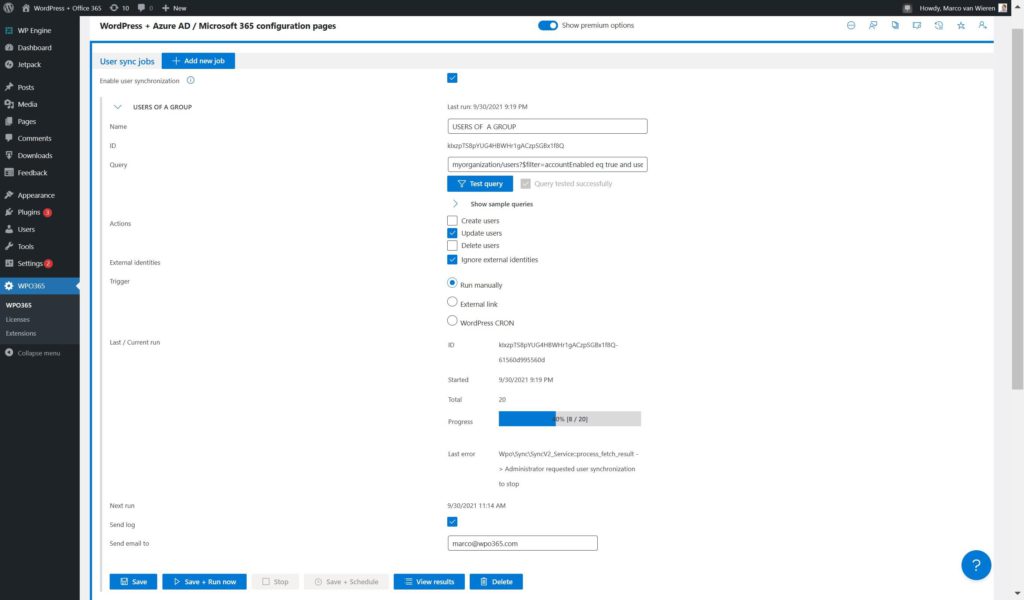Click the sync progress bar
Image resolution: width=1024 pixels, height=600 pixels.
pyautogui.click(x=569, y=419)
